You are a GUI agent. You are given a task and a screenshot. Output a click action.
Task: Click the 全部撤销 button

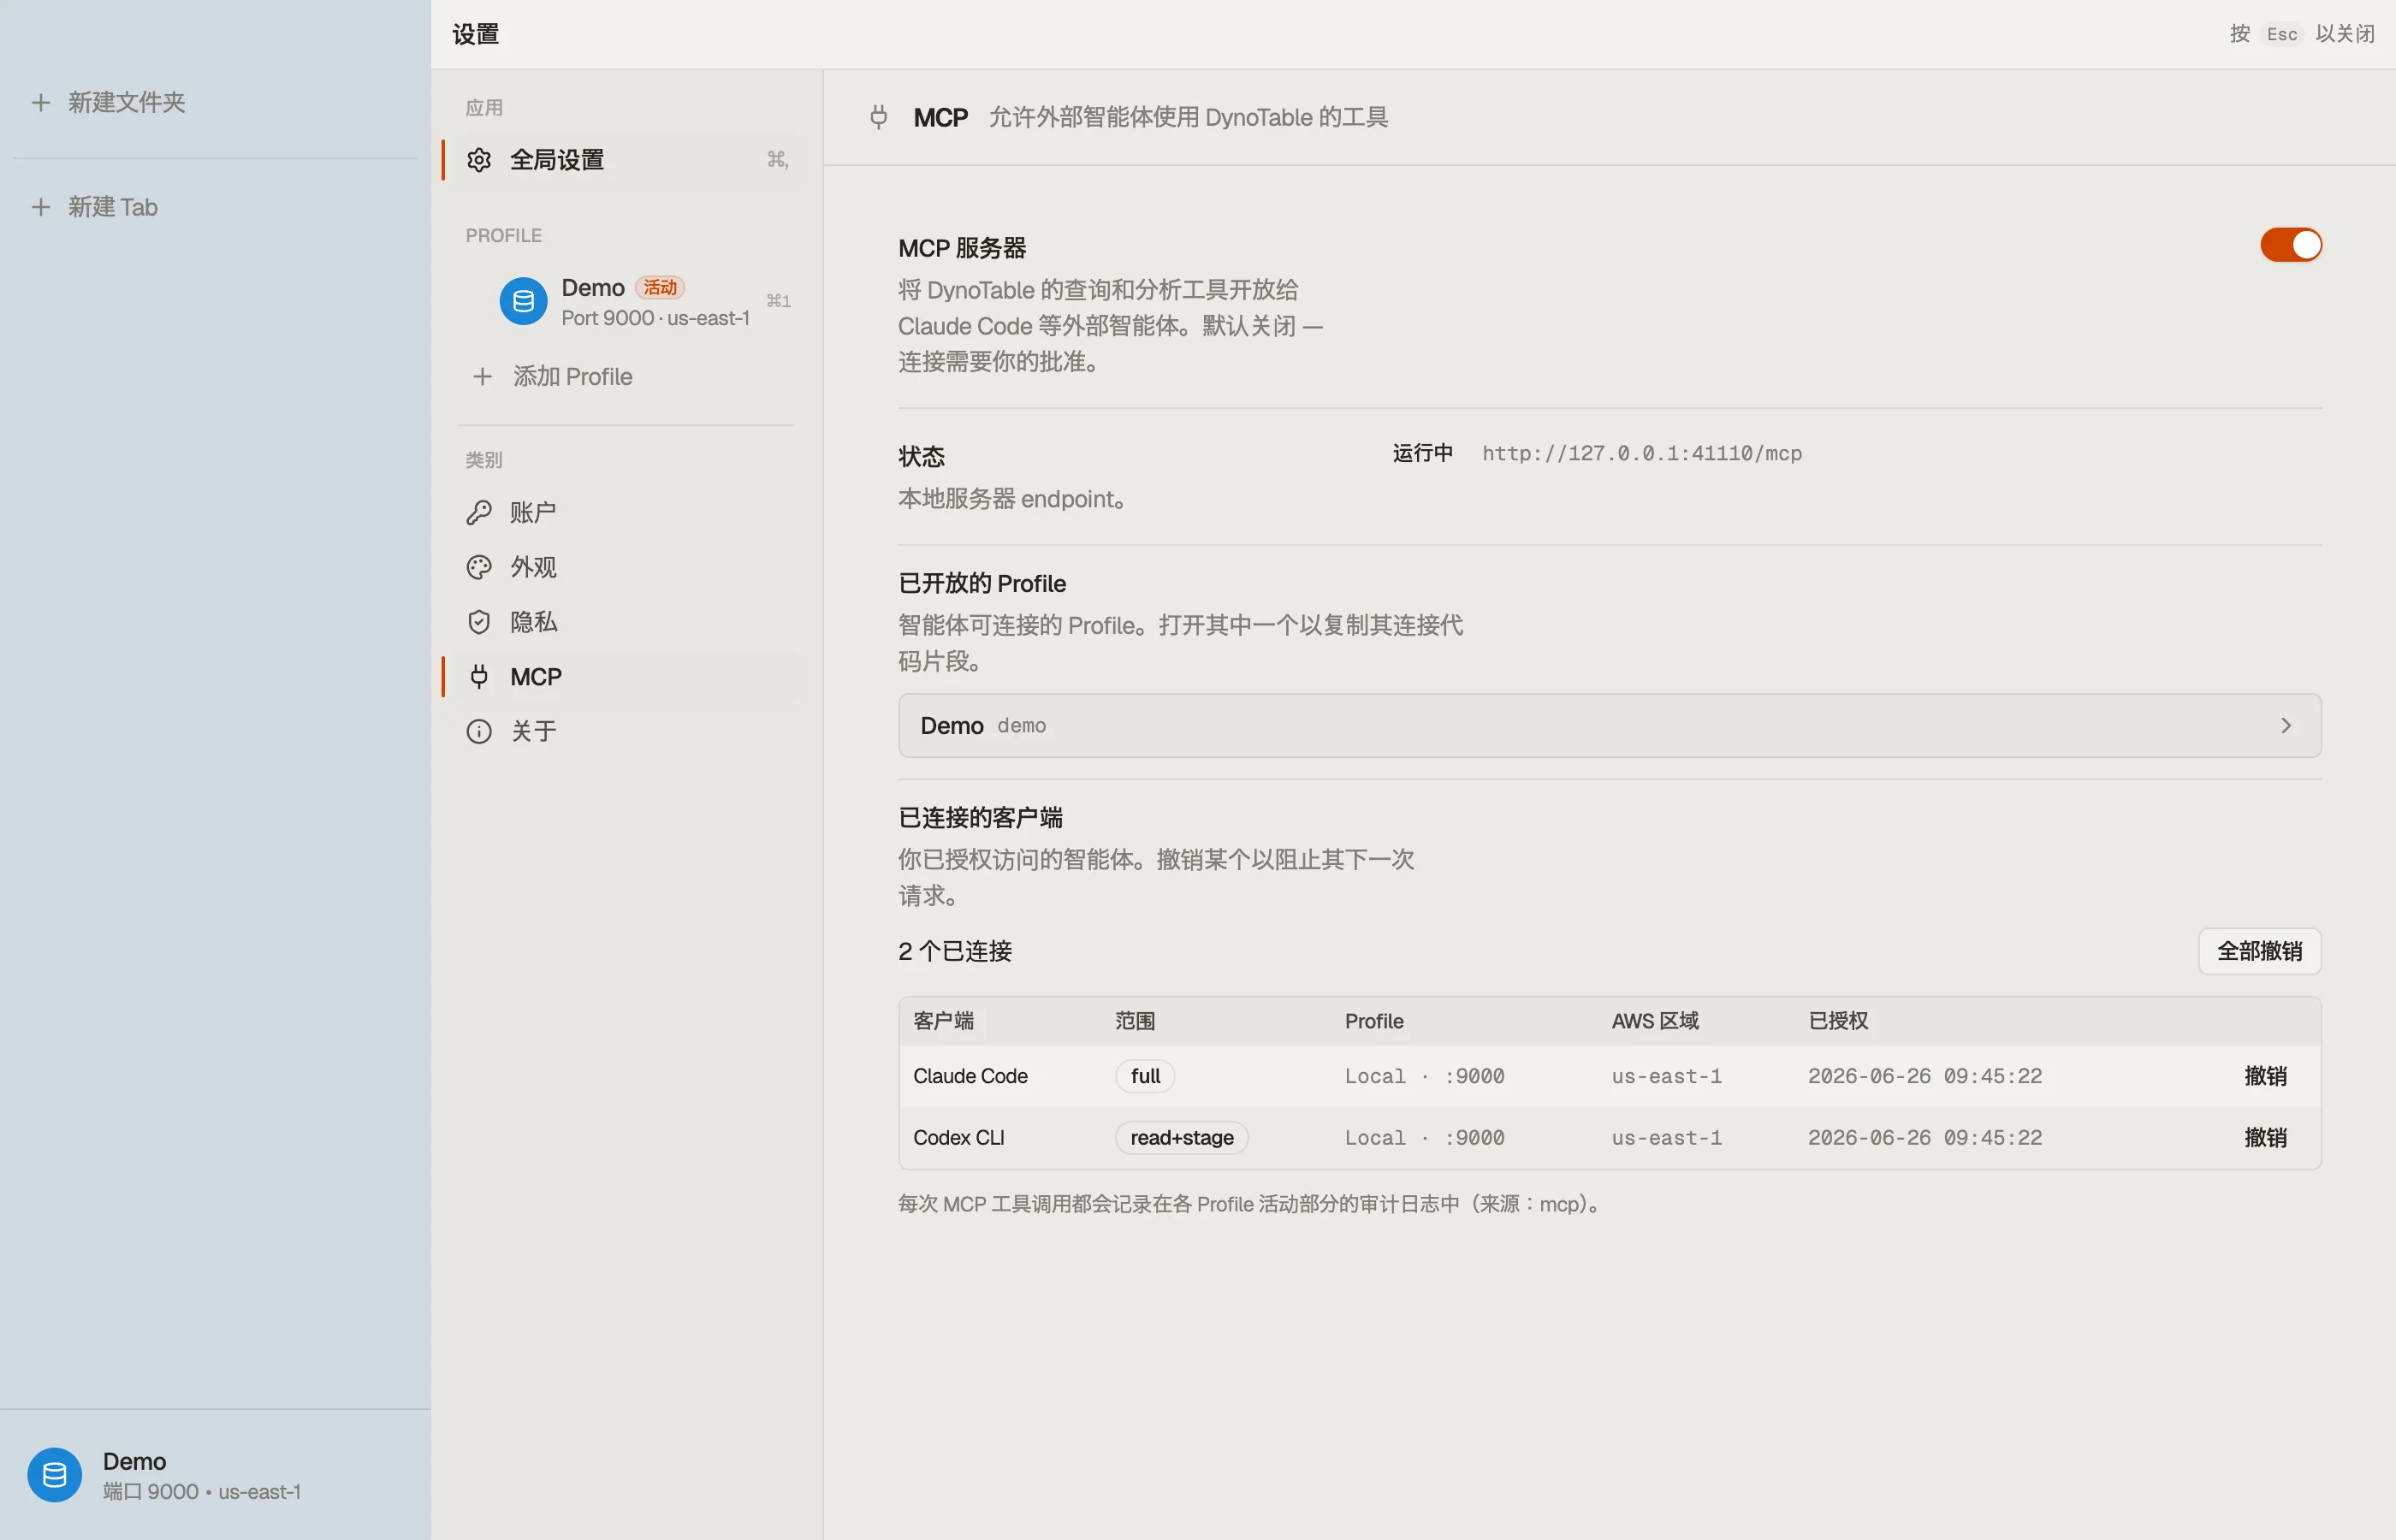[2259, 951]
